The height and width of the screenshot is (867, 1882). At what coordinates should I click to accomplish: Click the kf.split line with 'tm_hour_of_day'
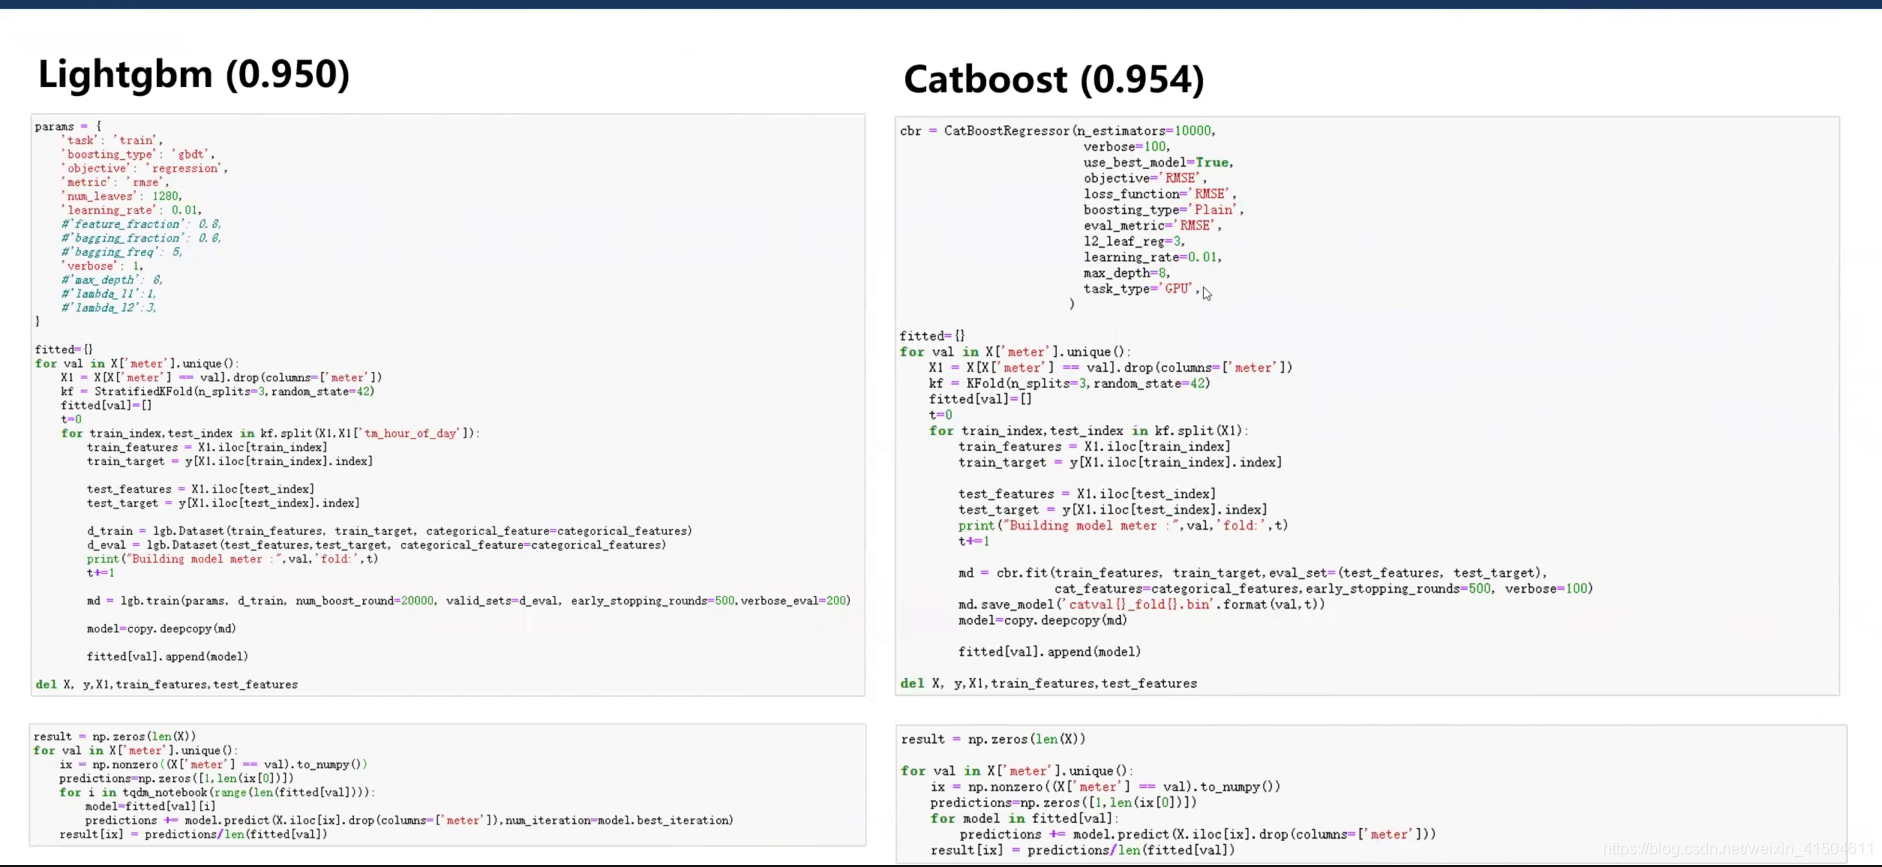pyautogui.click(x=270, y=434)
